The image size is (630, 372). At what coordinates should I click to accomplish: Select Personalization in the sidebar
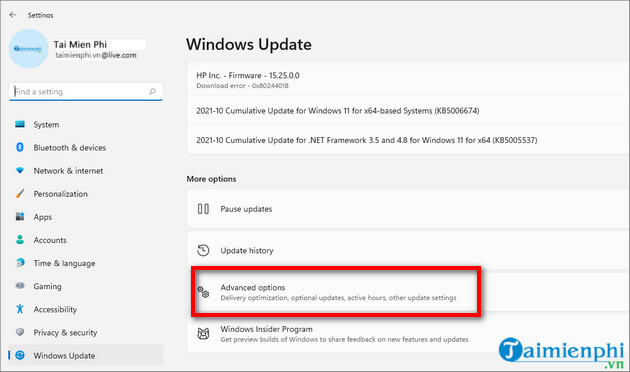(x=86, y=194)
